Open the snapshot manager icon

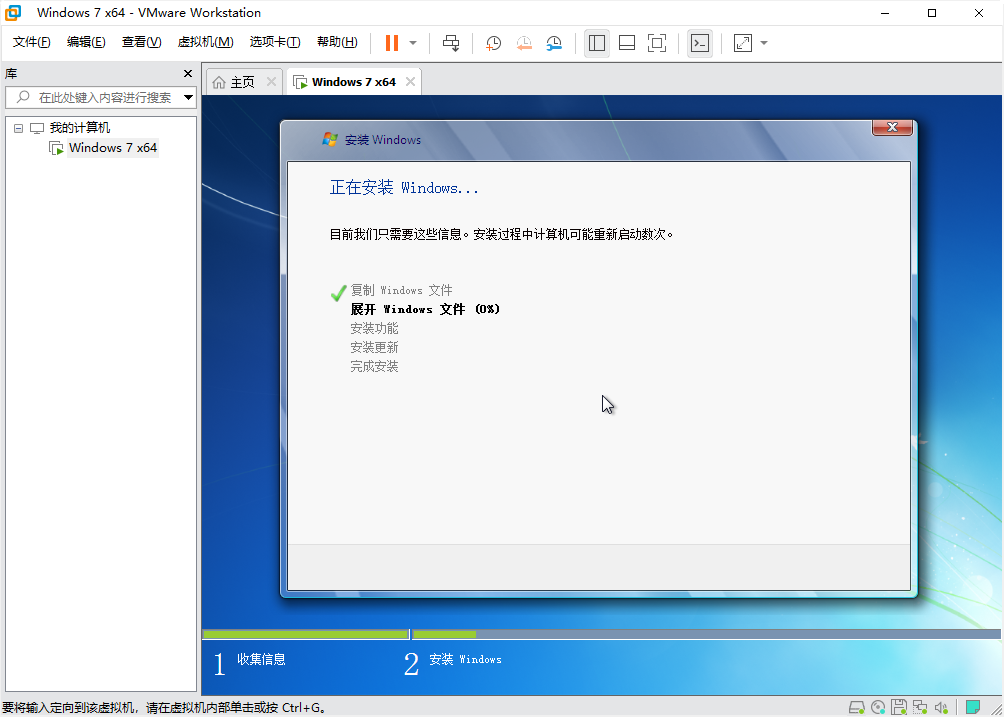pos(554,43)
